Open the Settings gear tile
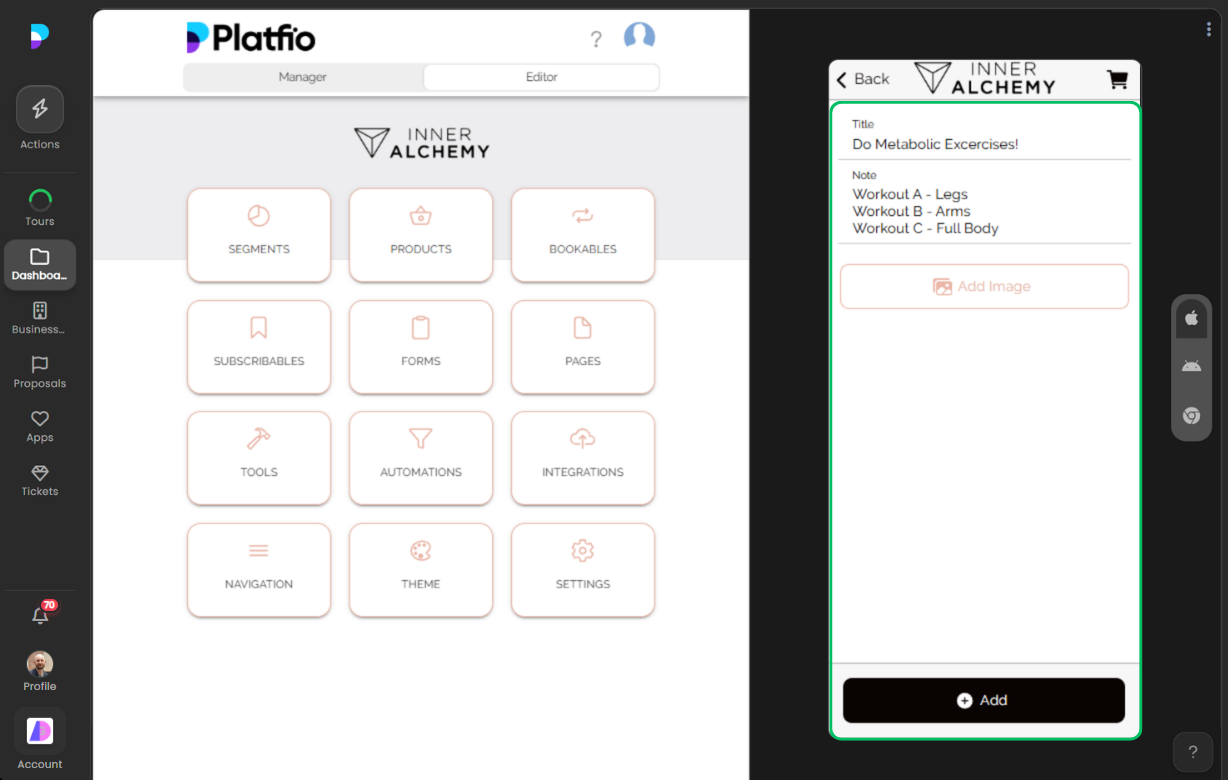Image resolution: width=1228 pixels, height=780 pixels. click(583, 570)
